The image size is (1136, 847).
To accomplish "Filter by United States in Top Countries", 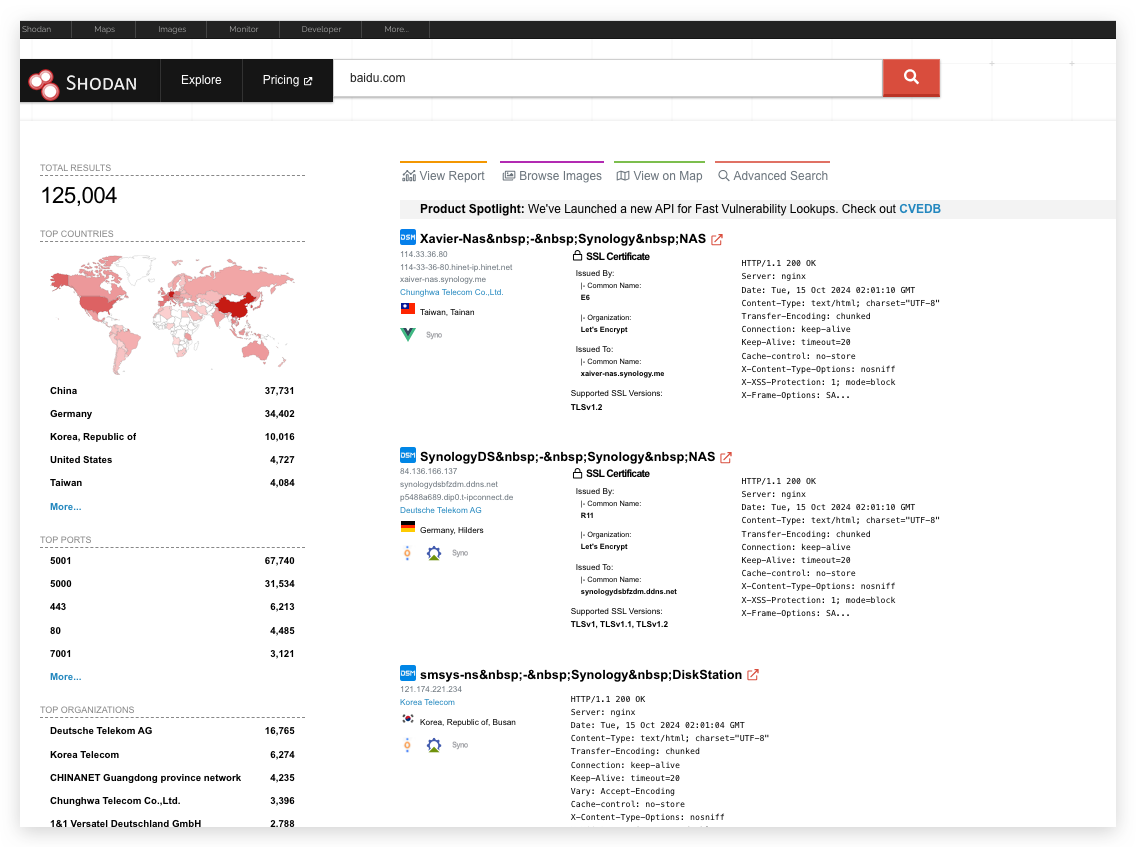I will [172, 459].
